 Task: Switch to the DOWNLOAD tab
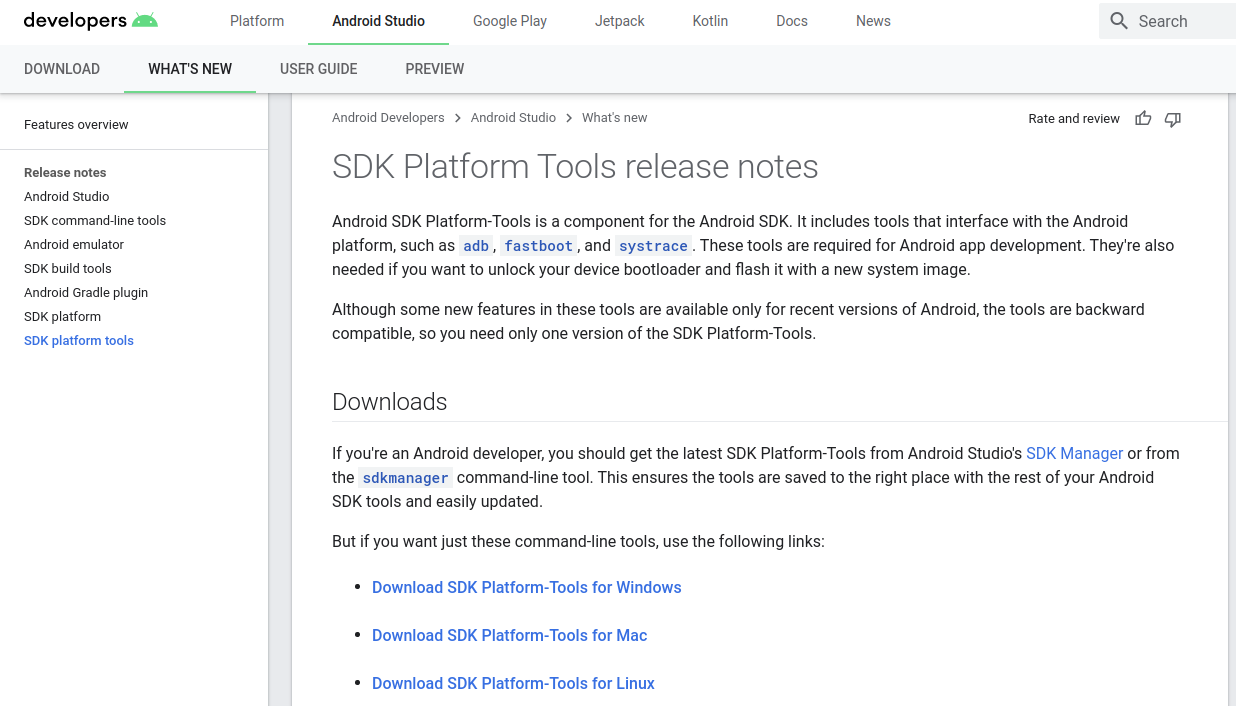(x=62, y=69)
